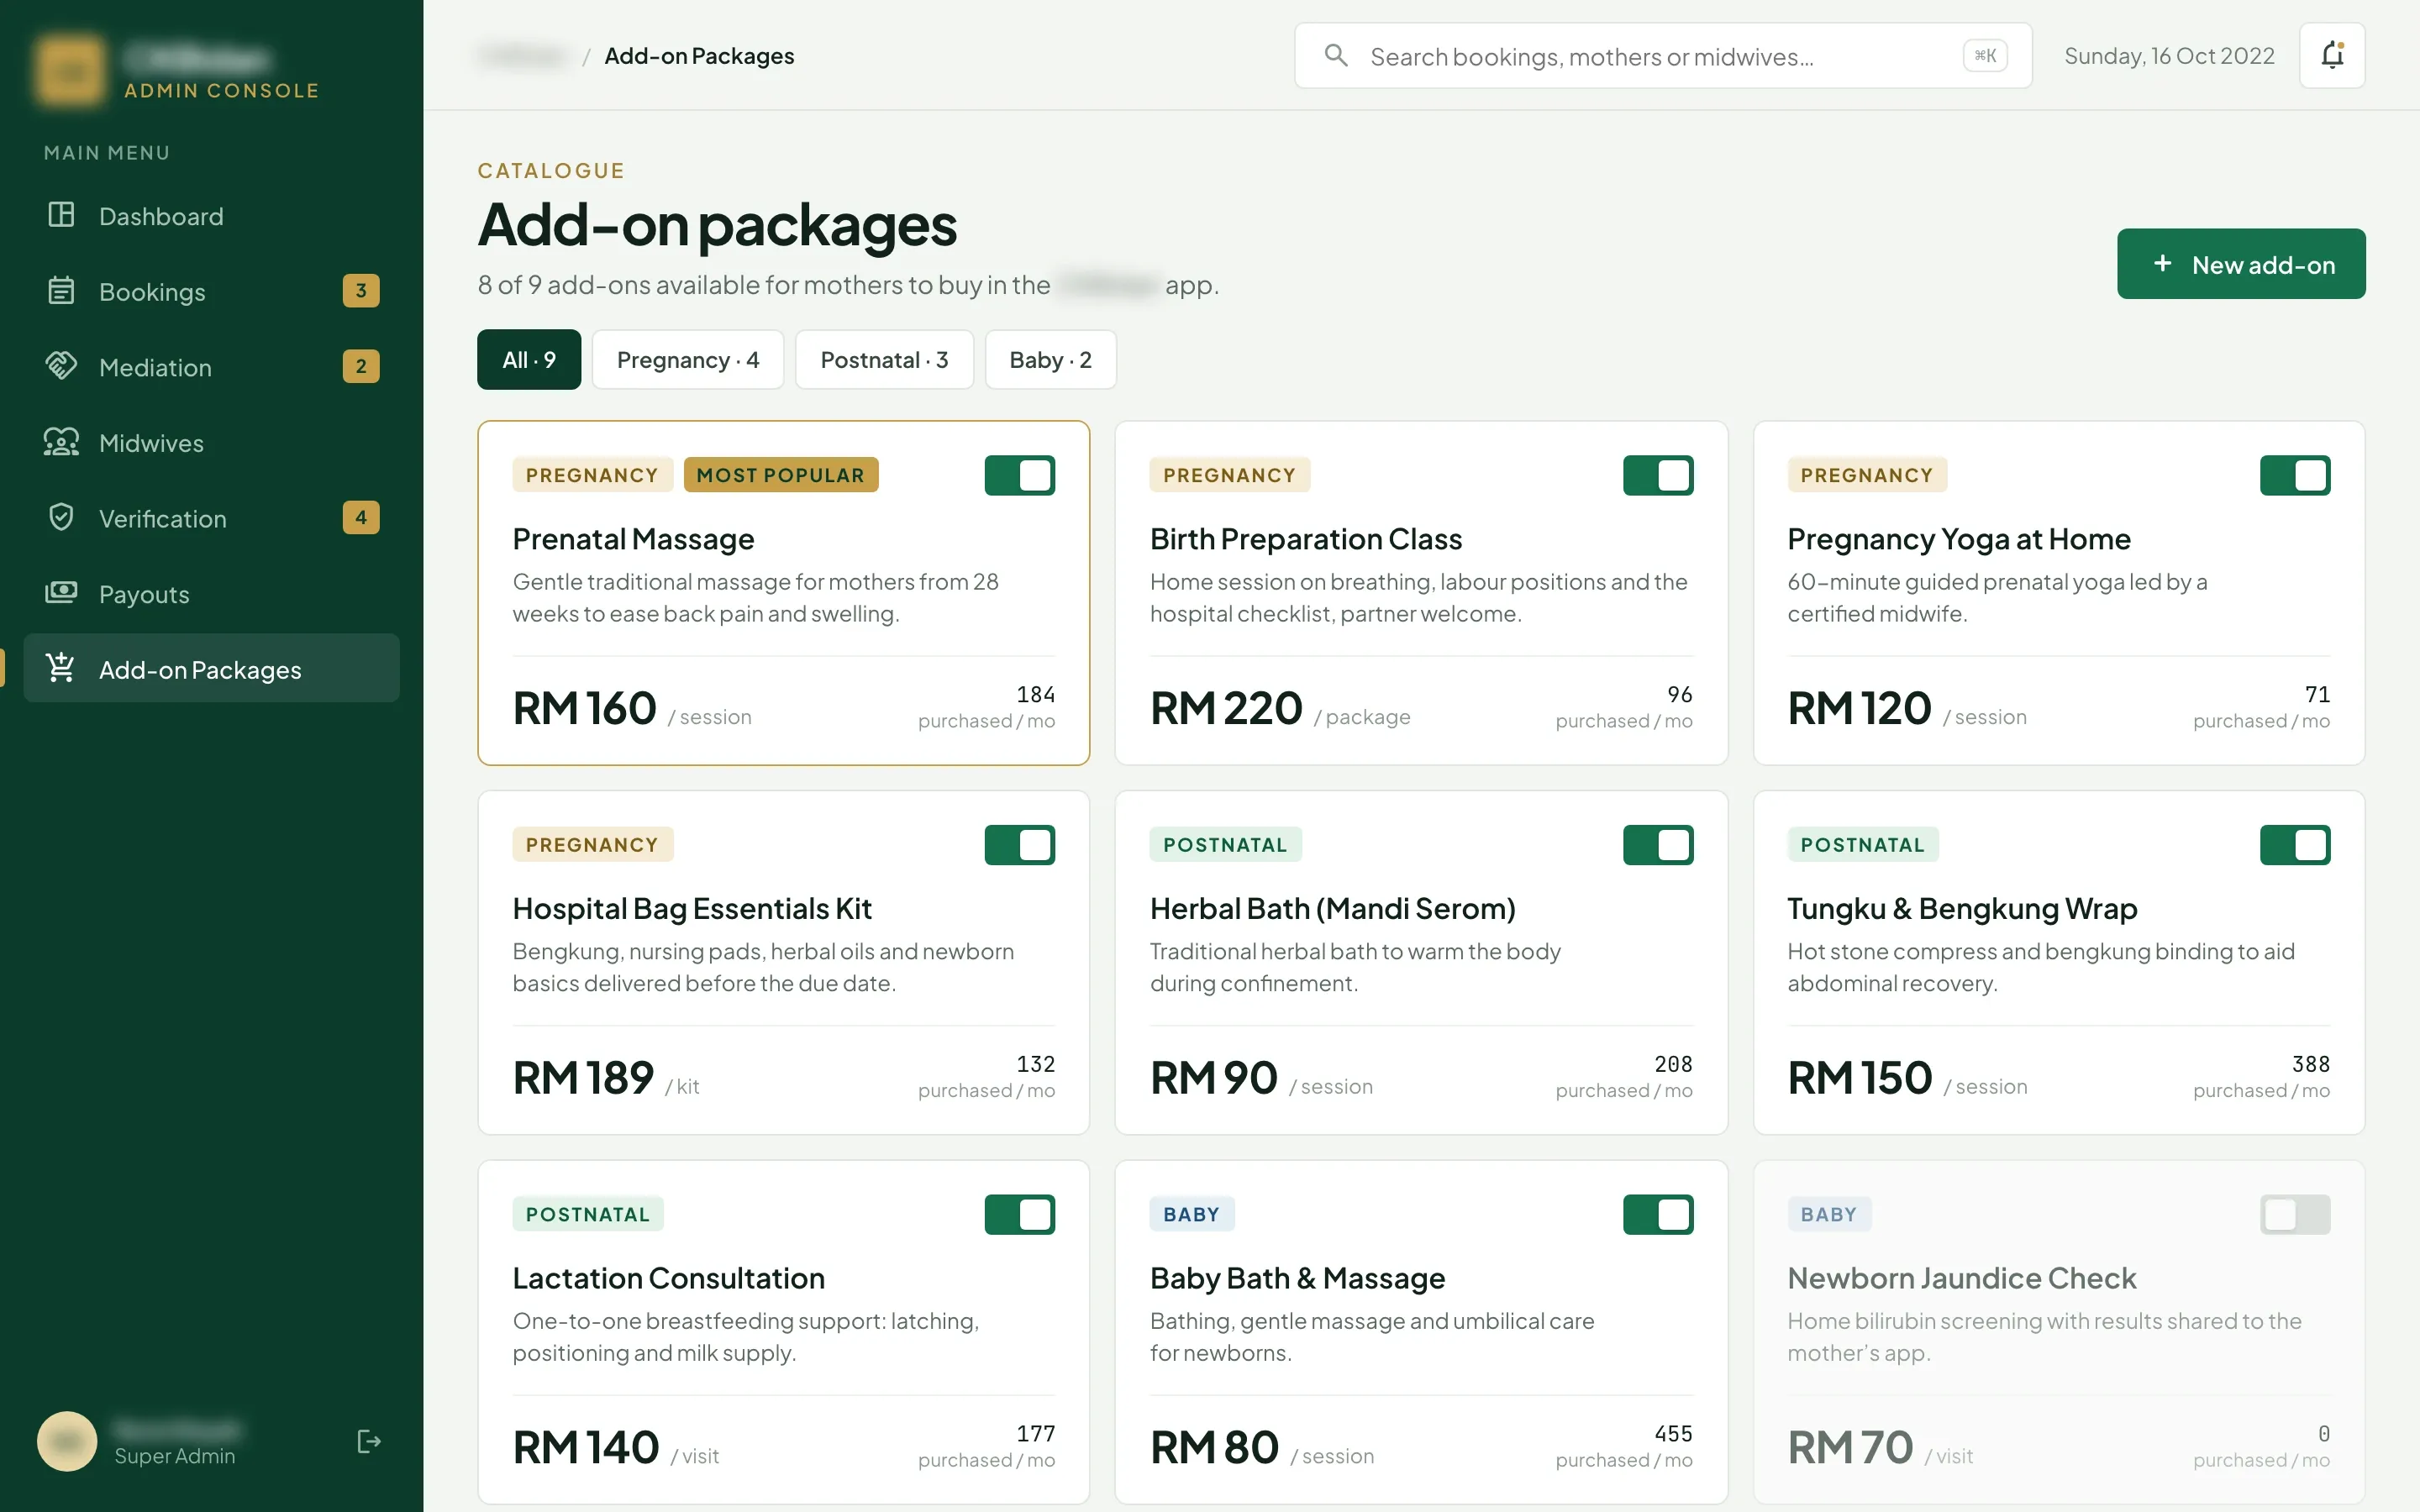
Task: Click the MOST POPULAR tag
Action: pyautogui.click(x=780, y=475)
